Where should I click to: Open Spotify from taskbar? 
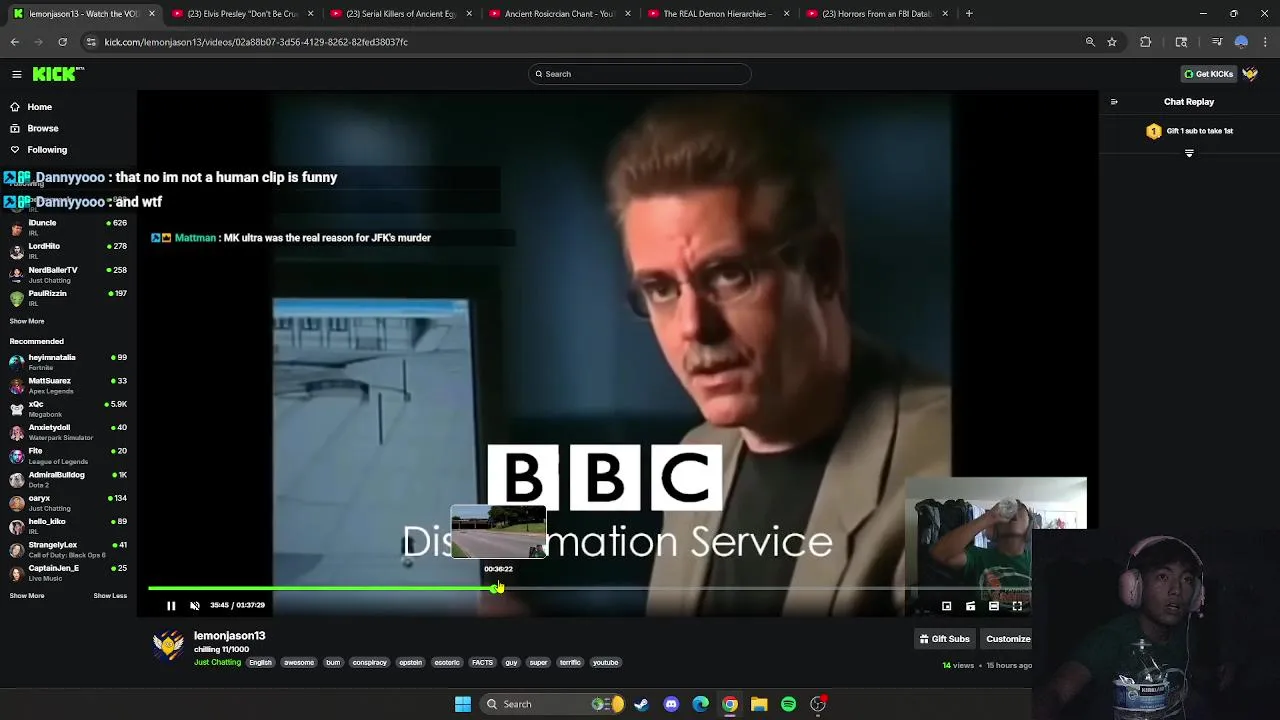click(x=789, y=704)
